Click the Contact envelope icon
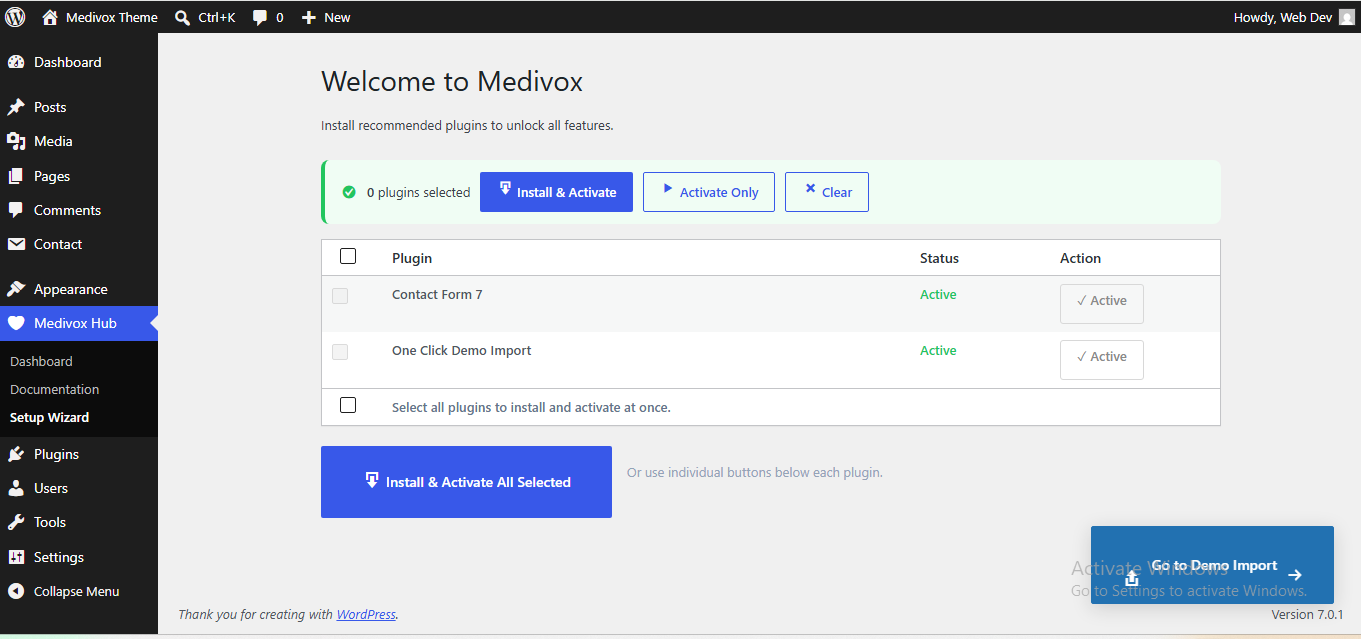This screenshot has height=639, width=1361. coord(15,244)
